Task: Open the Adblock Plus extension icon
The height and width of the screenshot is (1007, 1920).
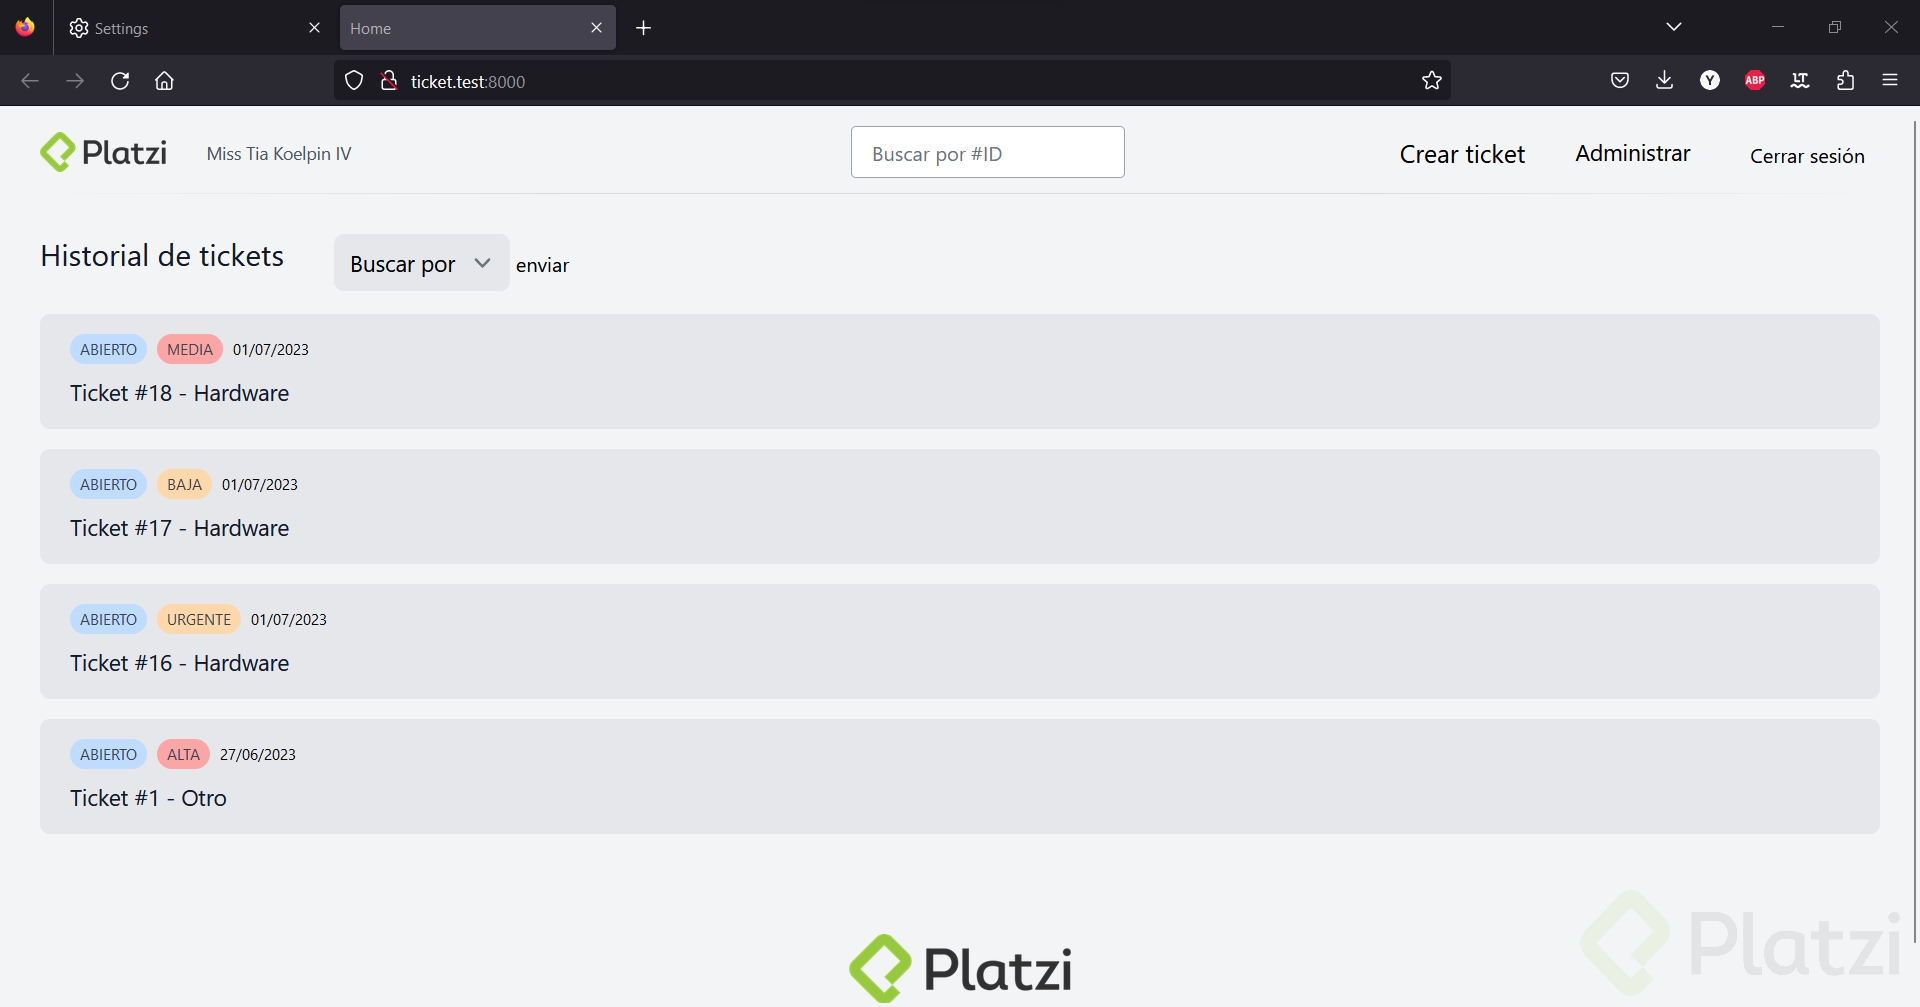Action: click(x=1754, y=80)
